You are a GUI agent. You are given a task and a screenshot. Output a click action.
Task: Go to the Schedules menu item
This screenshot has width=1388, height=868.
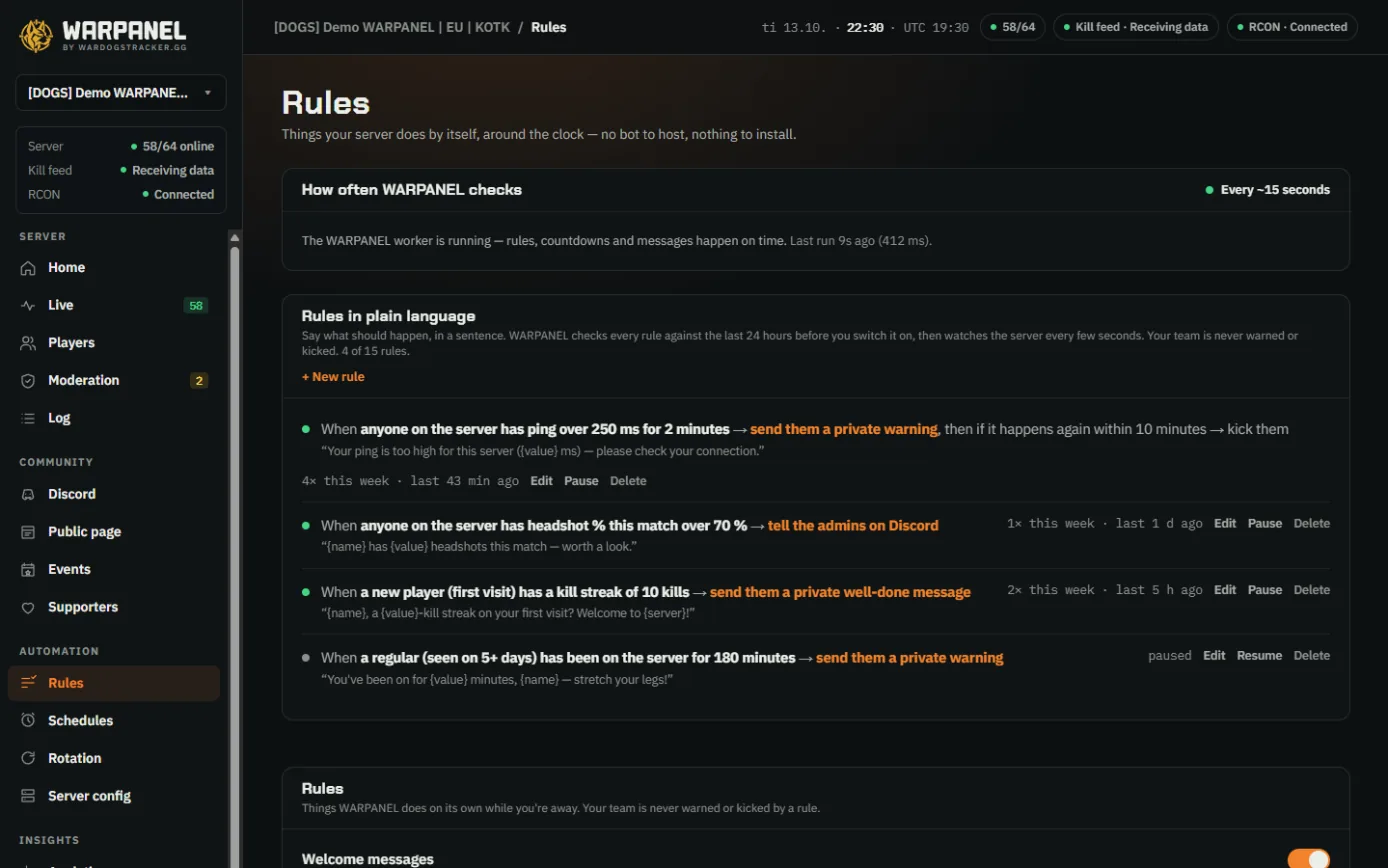[114, 721]
